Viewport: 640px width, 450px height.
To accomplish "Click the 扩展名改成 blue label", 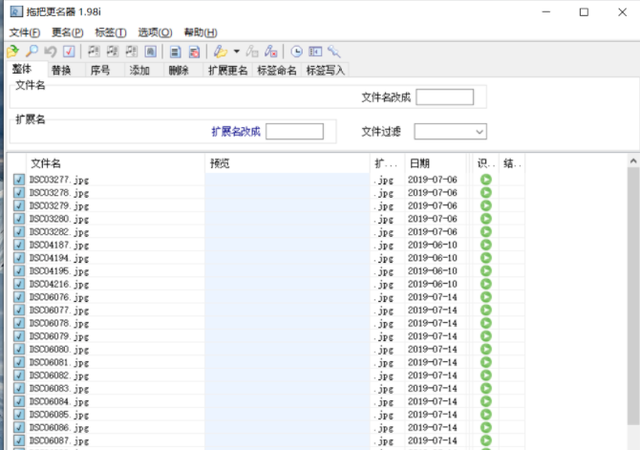I will pyautogui.click(x=236, y=131).
